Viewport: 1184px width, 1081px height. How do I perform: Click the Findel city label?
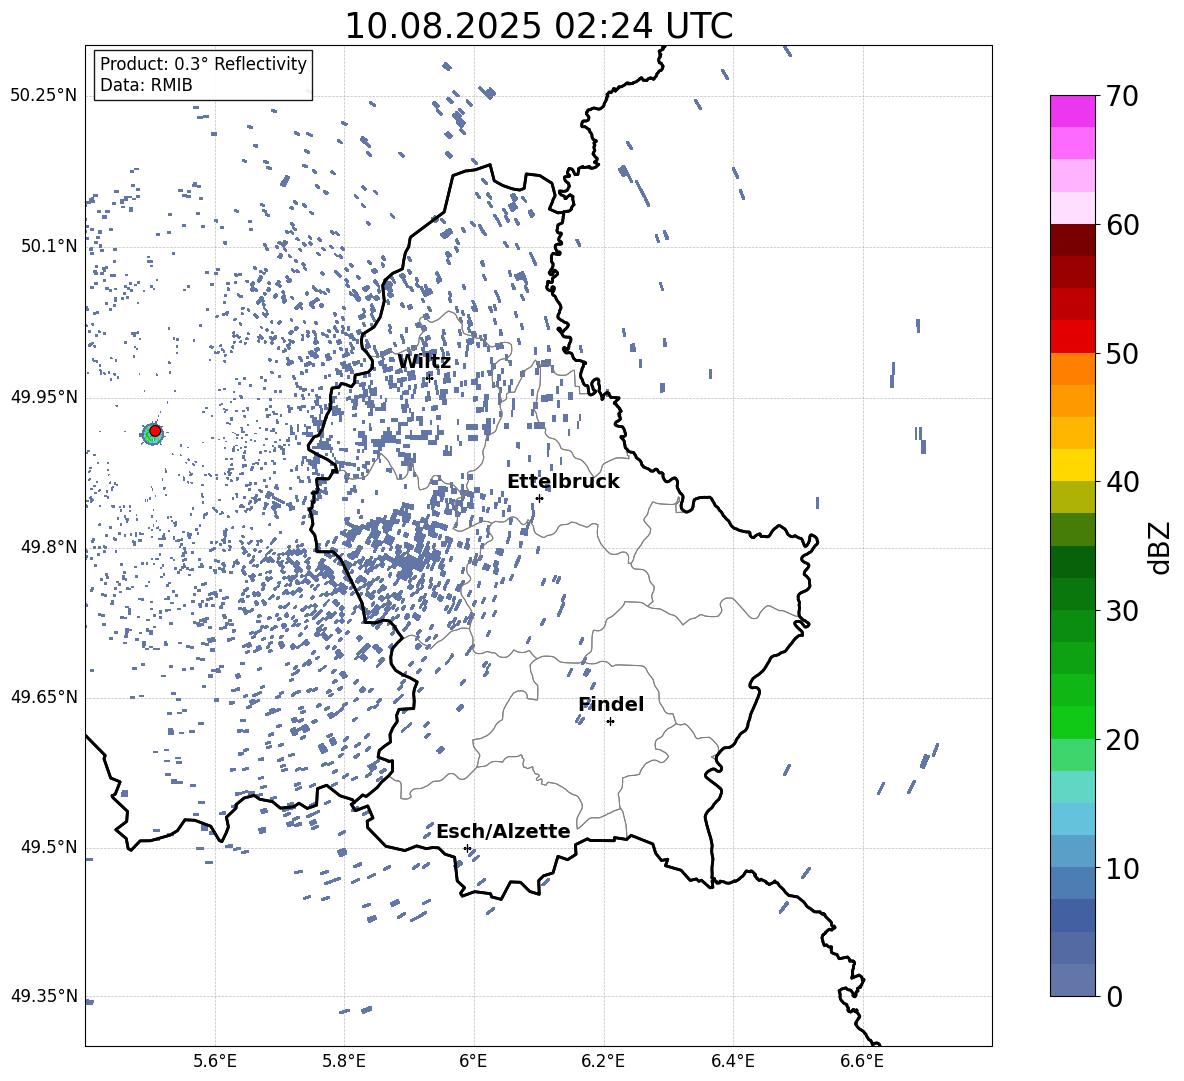tap(611, 704)
